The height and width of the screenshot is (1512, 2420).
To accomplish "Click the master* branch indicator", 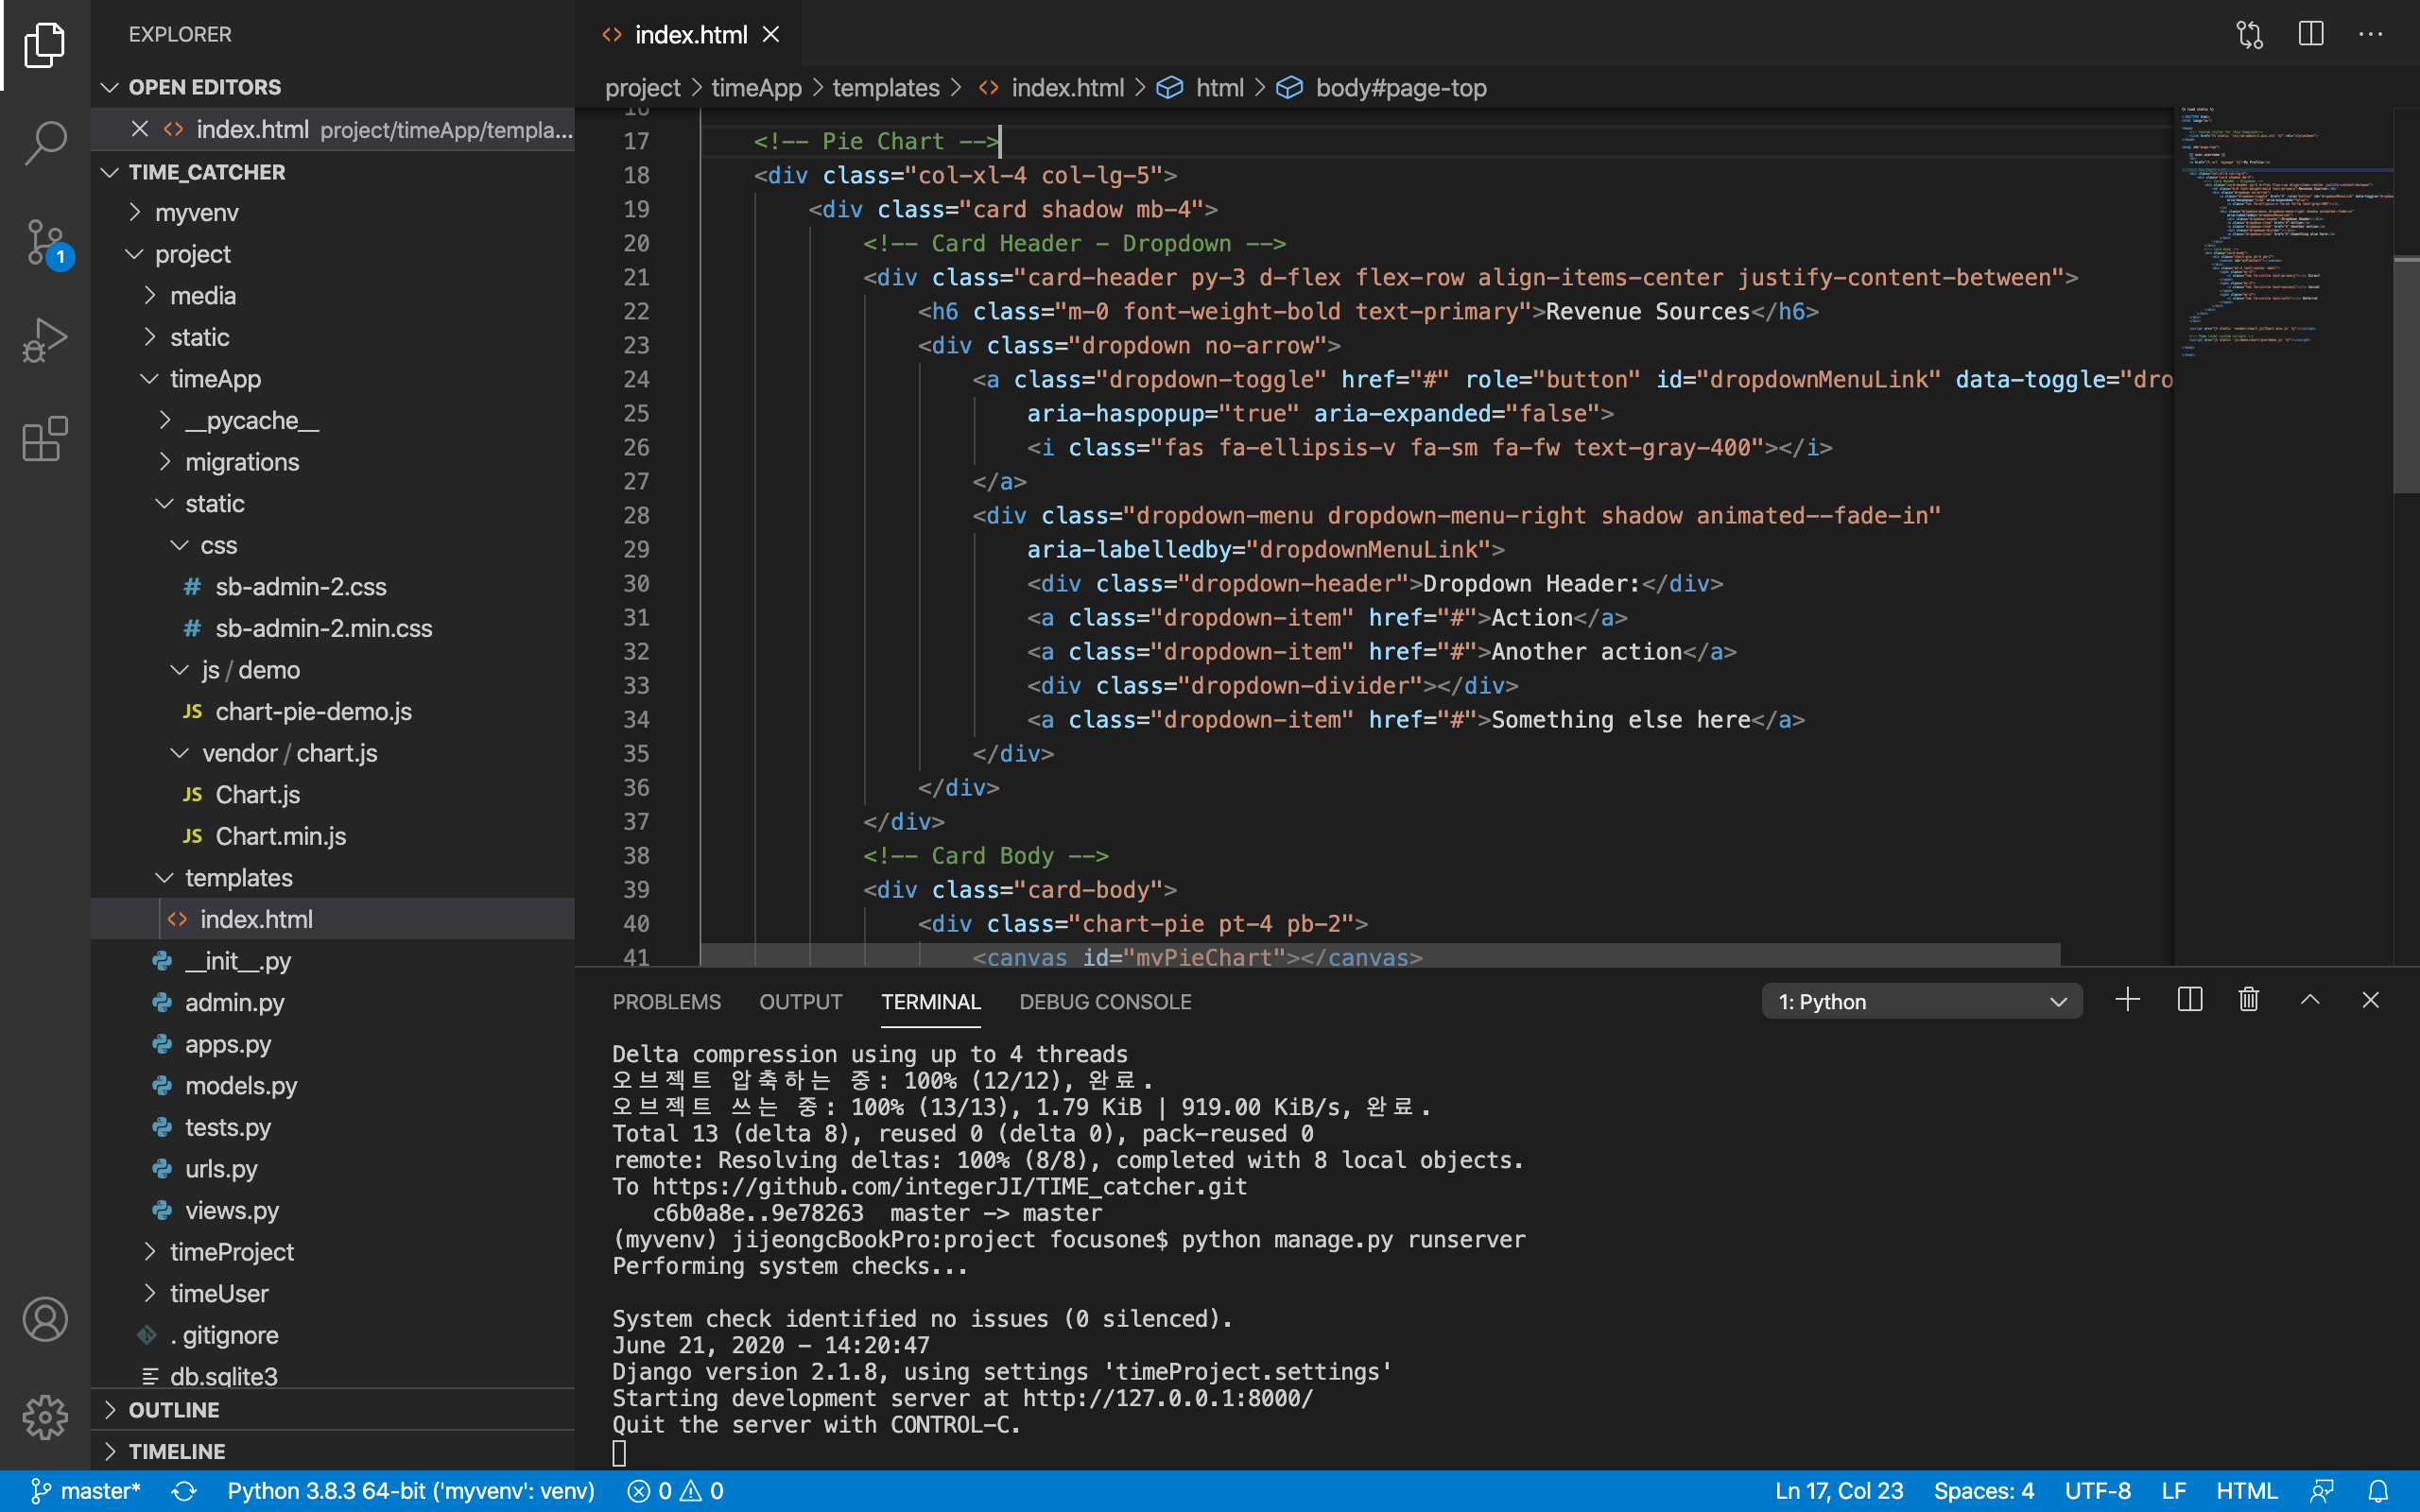I will (86, 1491).
